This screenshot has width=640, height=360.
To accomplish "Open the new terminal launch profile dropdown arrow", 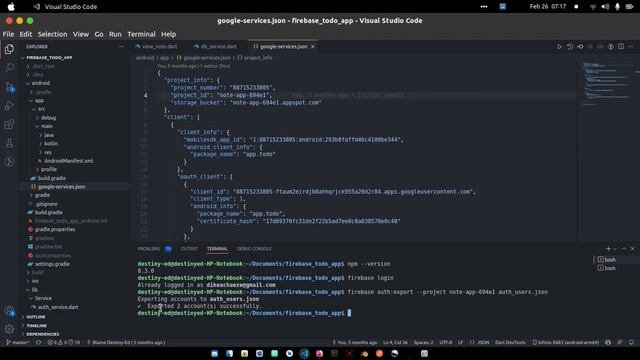I will pyautogui.click(x=615, y=249).
